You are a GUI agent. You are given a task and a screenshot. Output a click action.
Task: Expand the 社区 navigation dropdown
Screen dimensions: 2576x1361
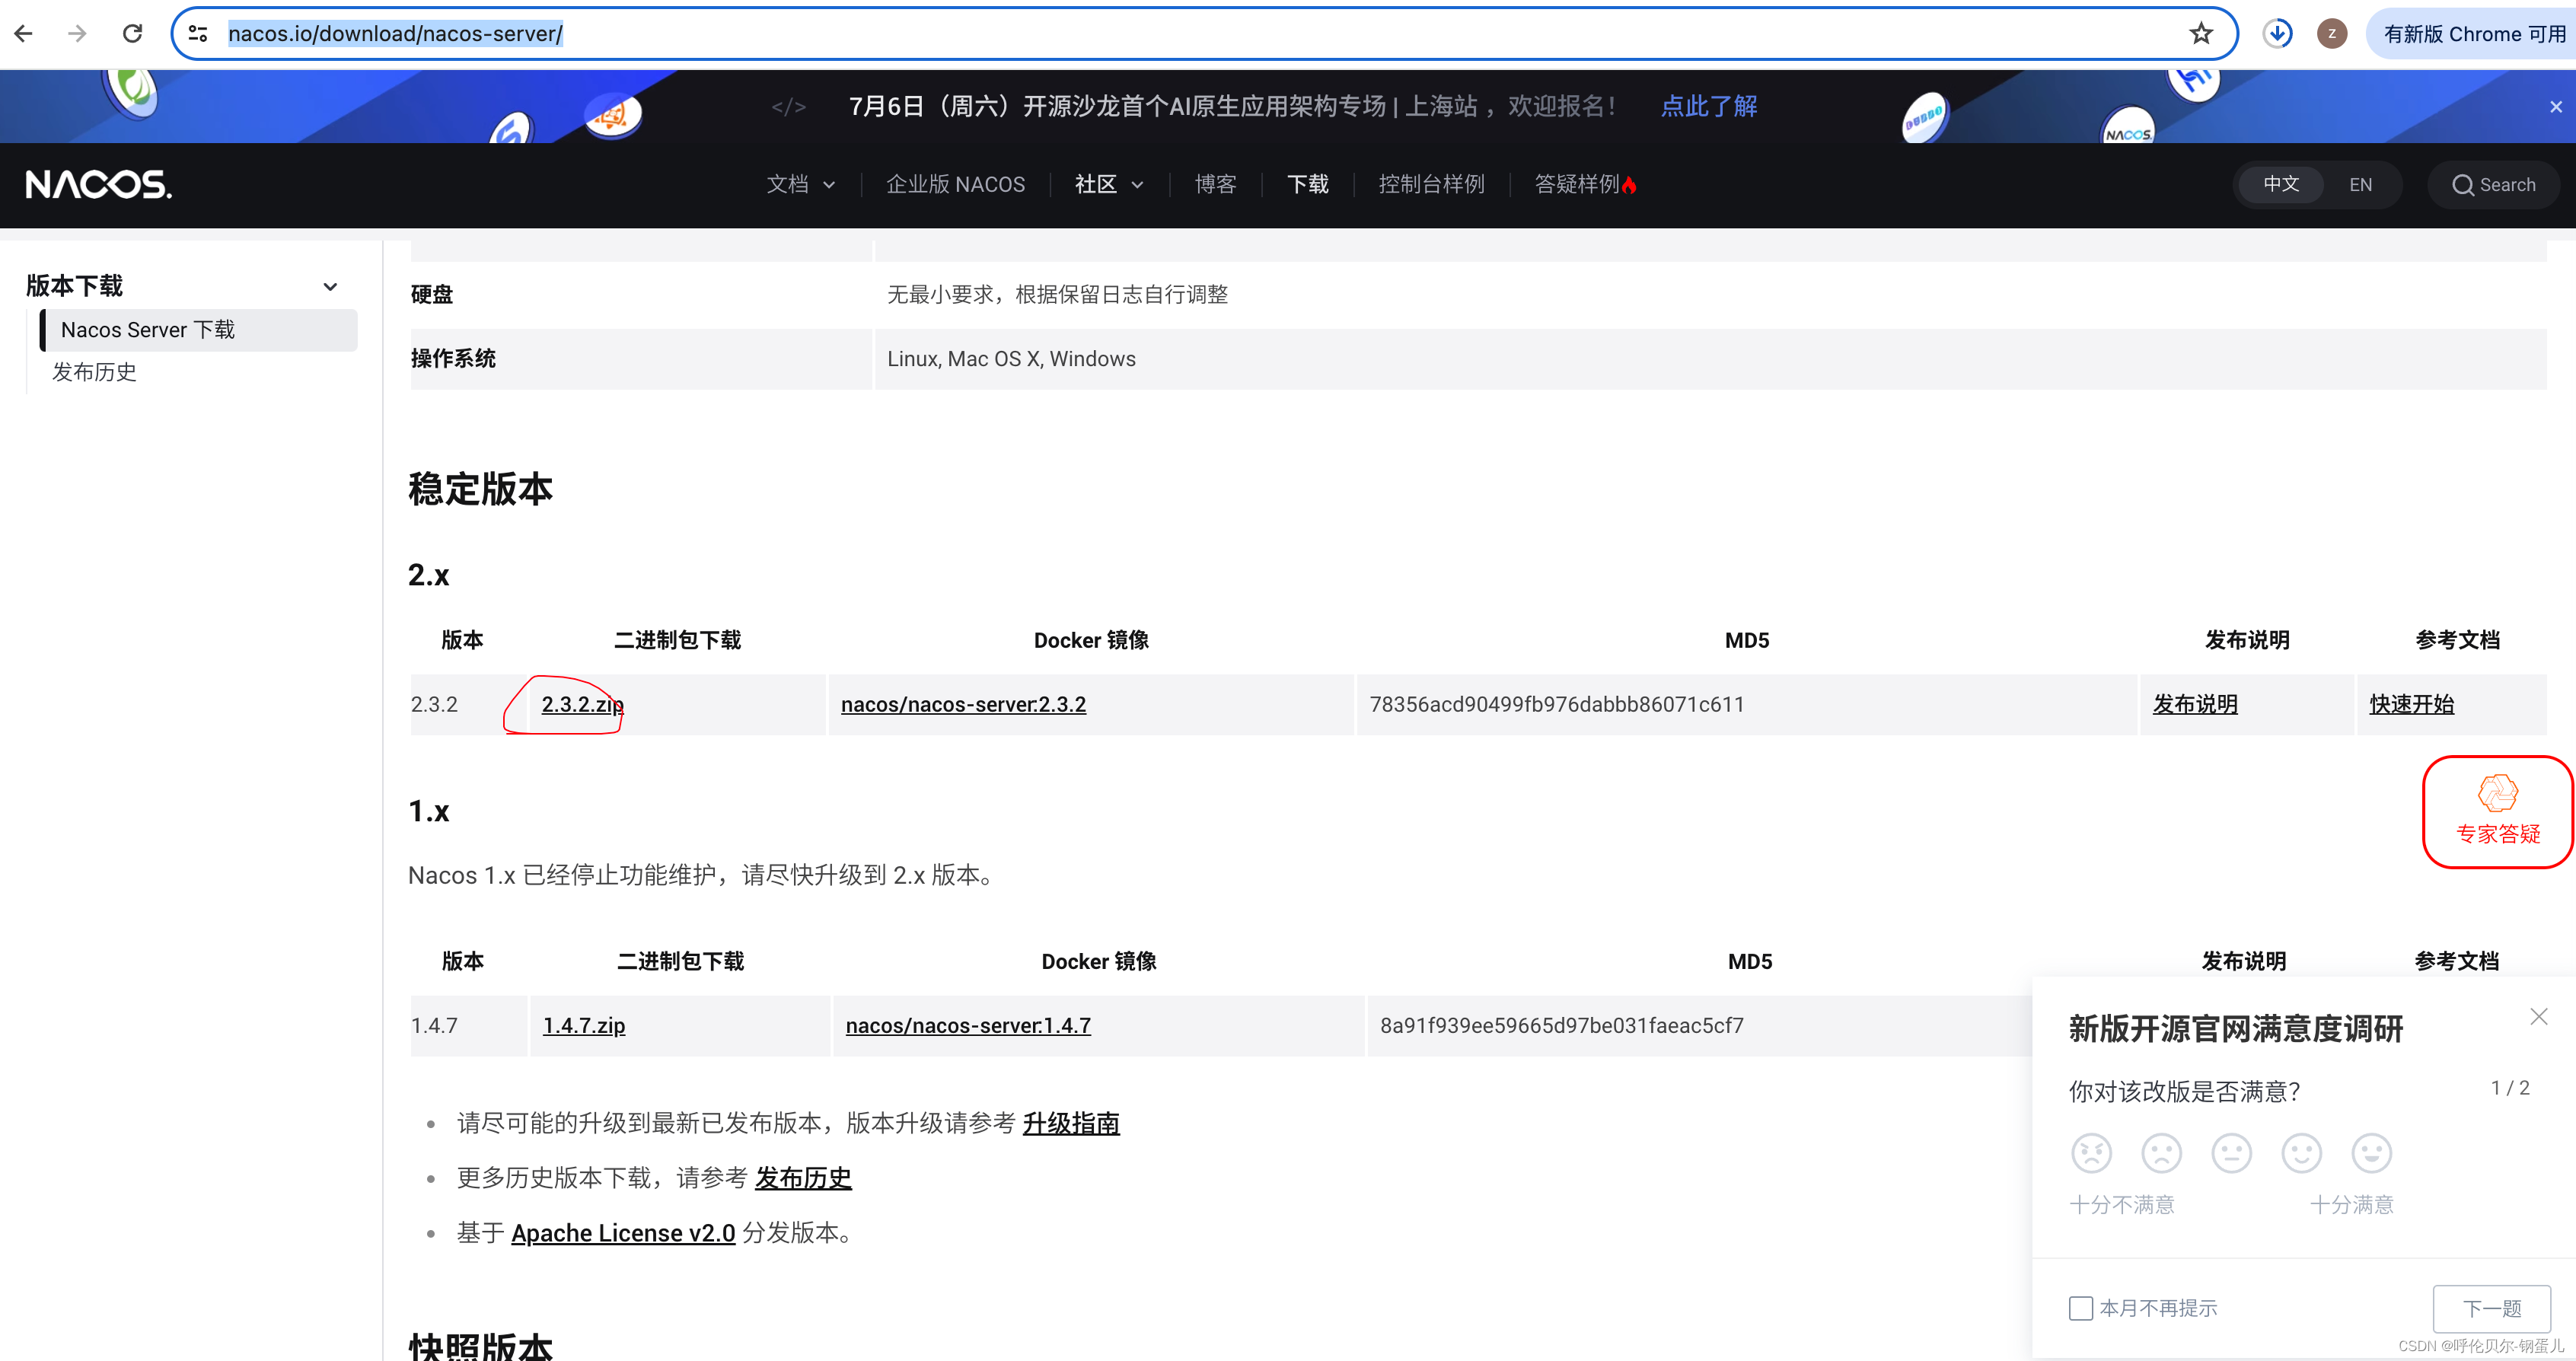1108,184
